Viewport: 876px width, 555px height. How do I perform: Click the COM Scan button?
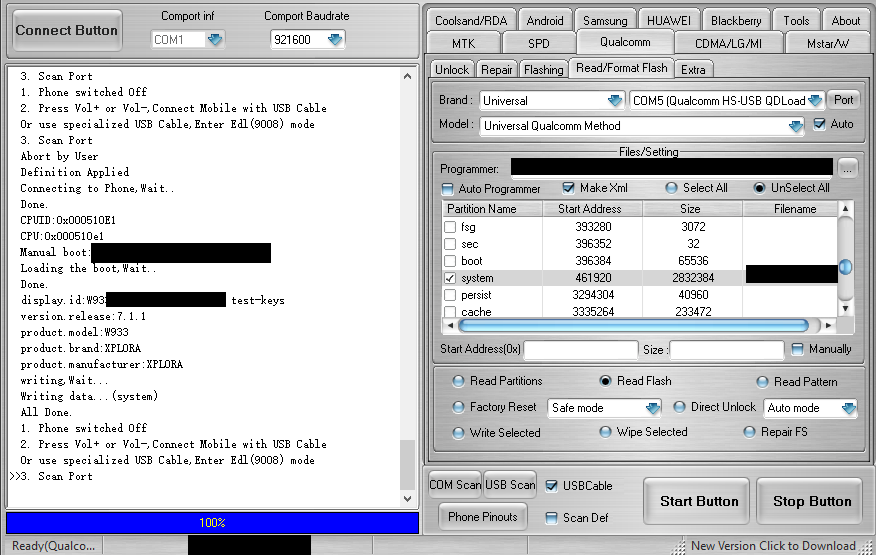point(455,485)
